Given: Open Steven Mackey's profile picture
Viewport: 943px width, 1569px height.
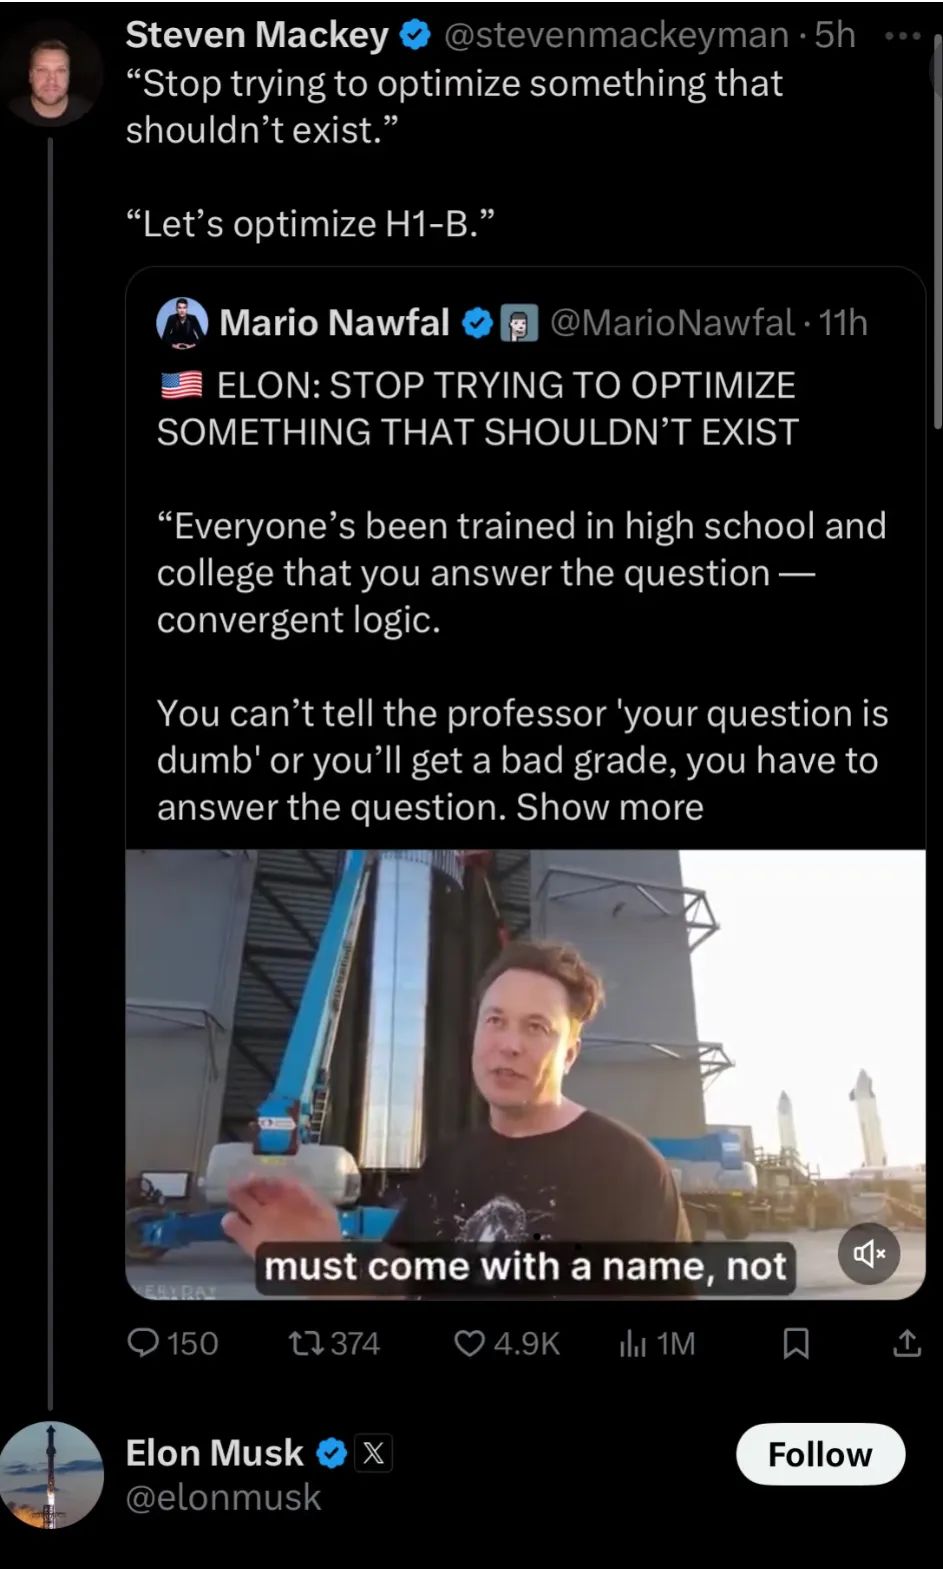Looking at the screenshot, I should 50,73.
